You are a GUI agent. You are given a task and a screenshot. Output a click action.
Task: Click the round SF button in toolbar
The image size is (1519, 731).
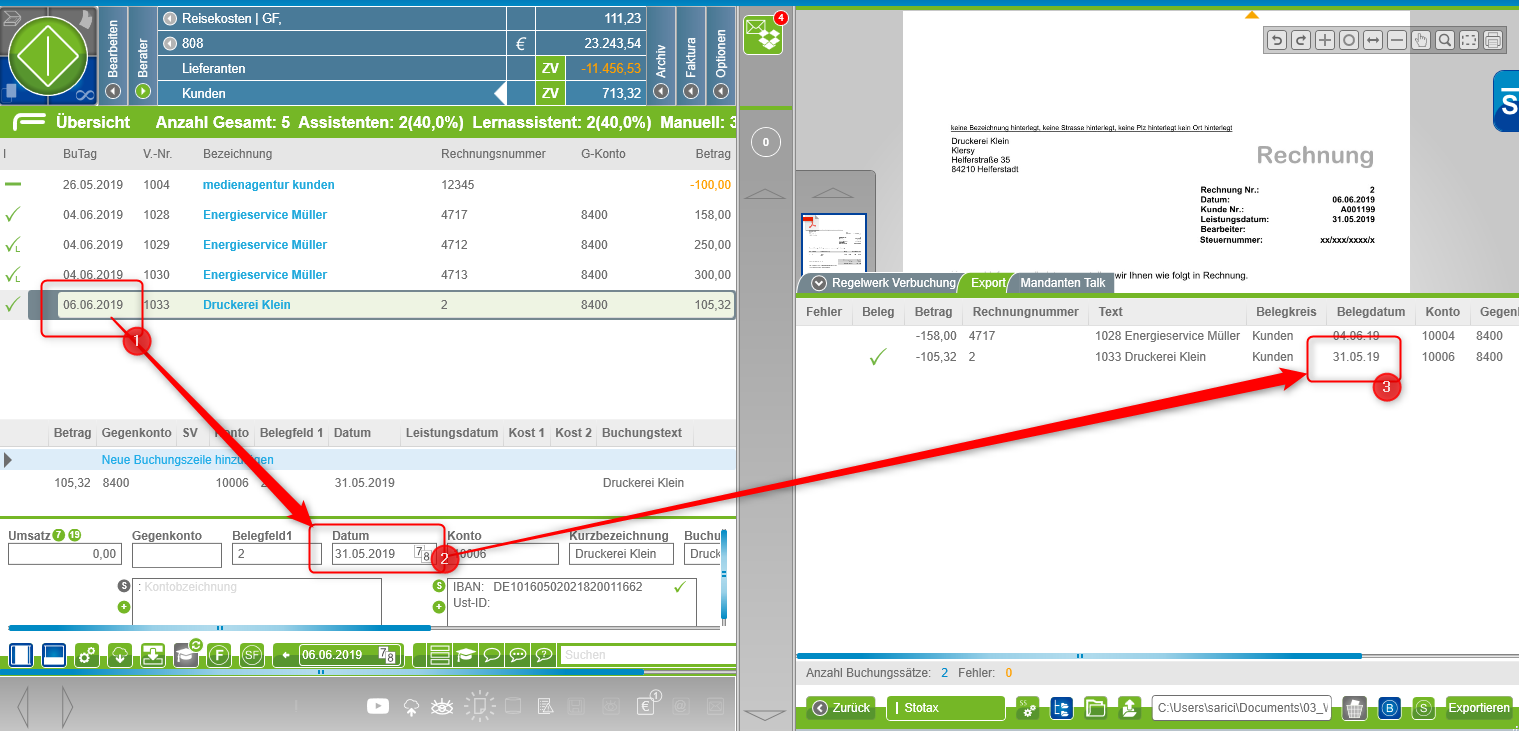tap(252, 655)
